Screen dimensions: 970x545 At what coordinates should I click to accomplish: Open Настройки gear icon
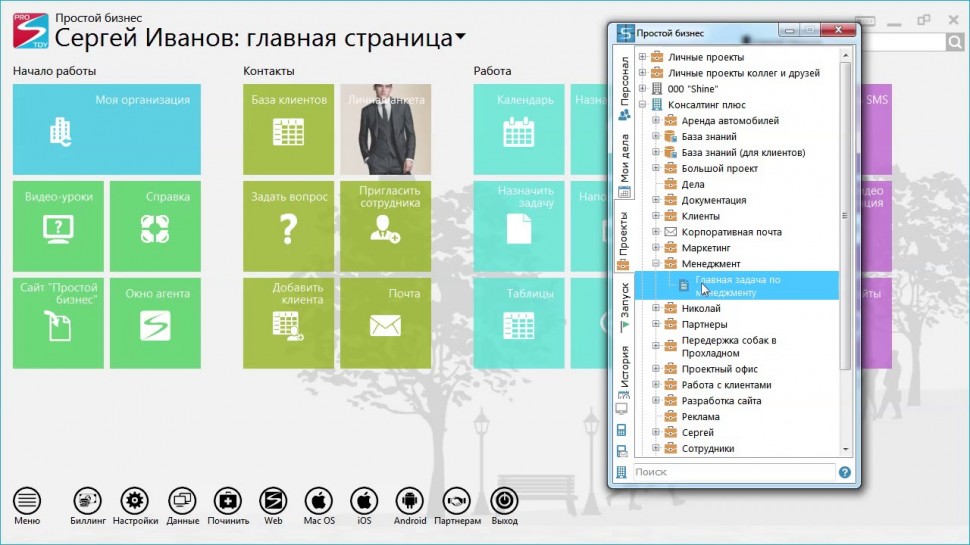135,501
